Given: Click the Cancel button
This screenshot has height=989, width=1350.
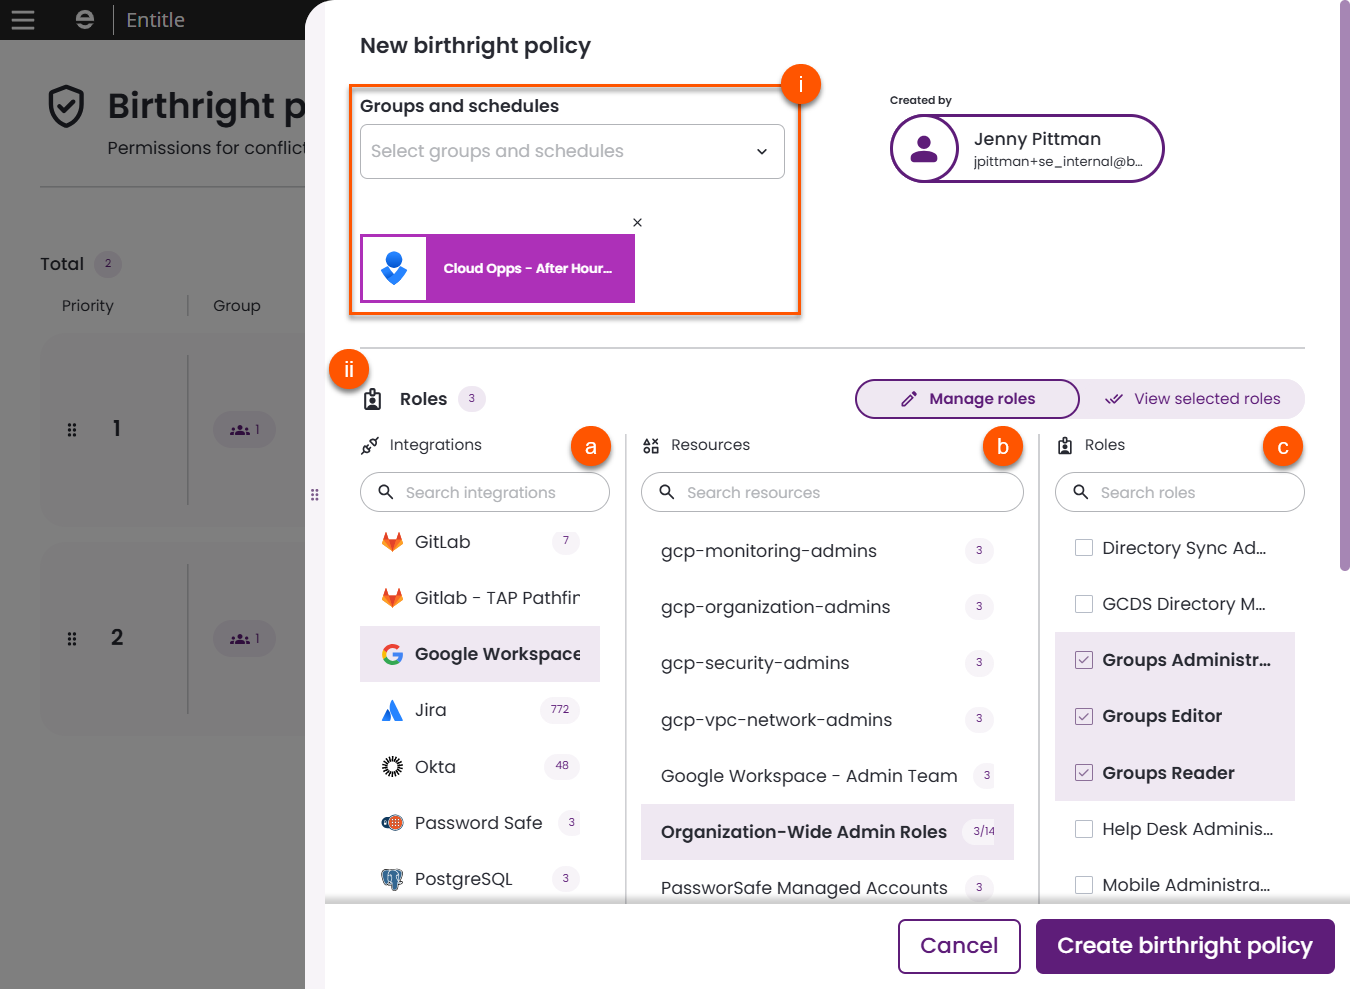Looking at the screenshot, I should 958,945.
